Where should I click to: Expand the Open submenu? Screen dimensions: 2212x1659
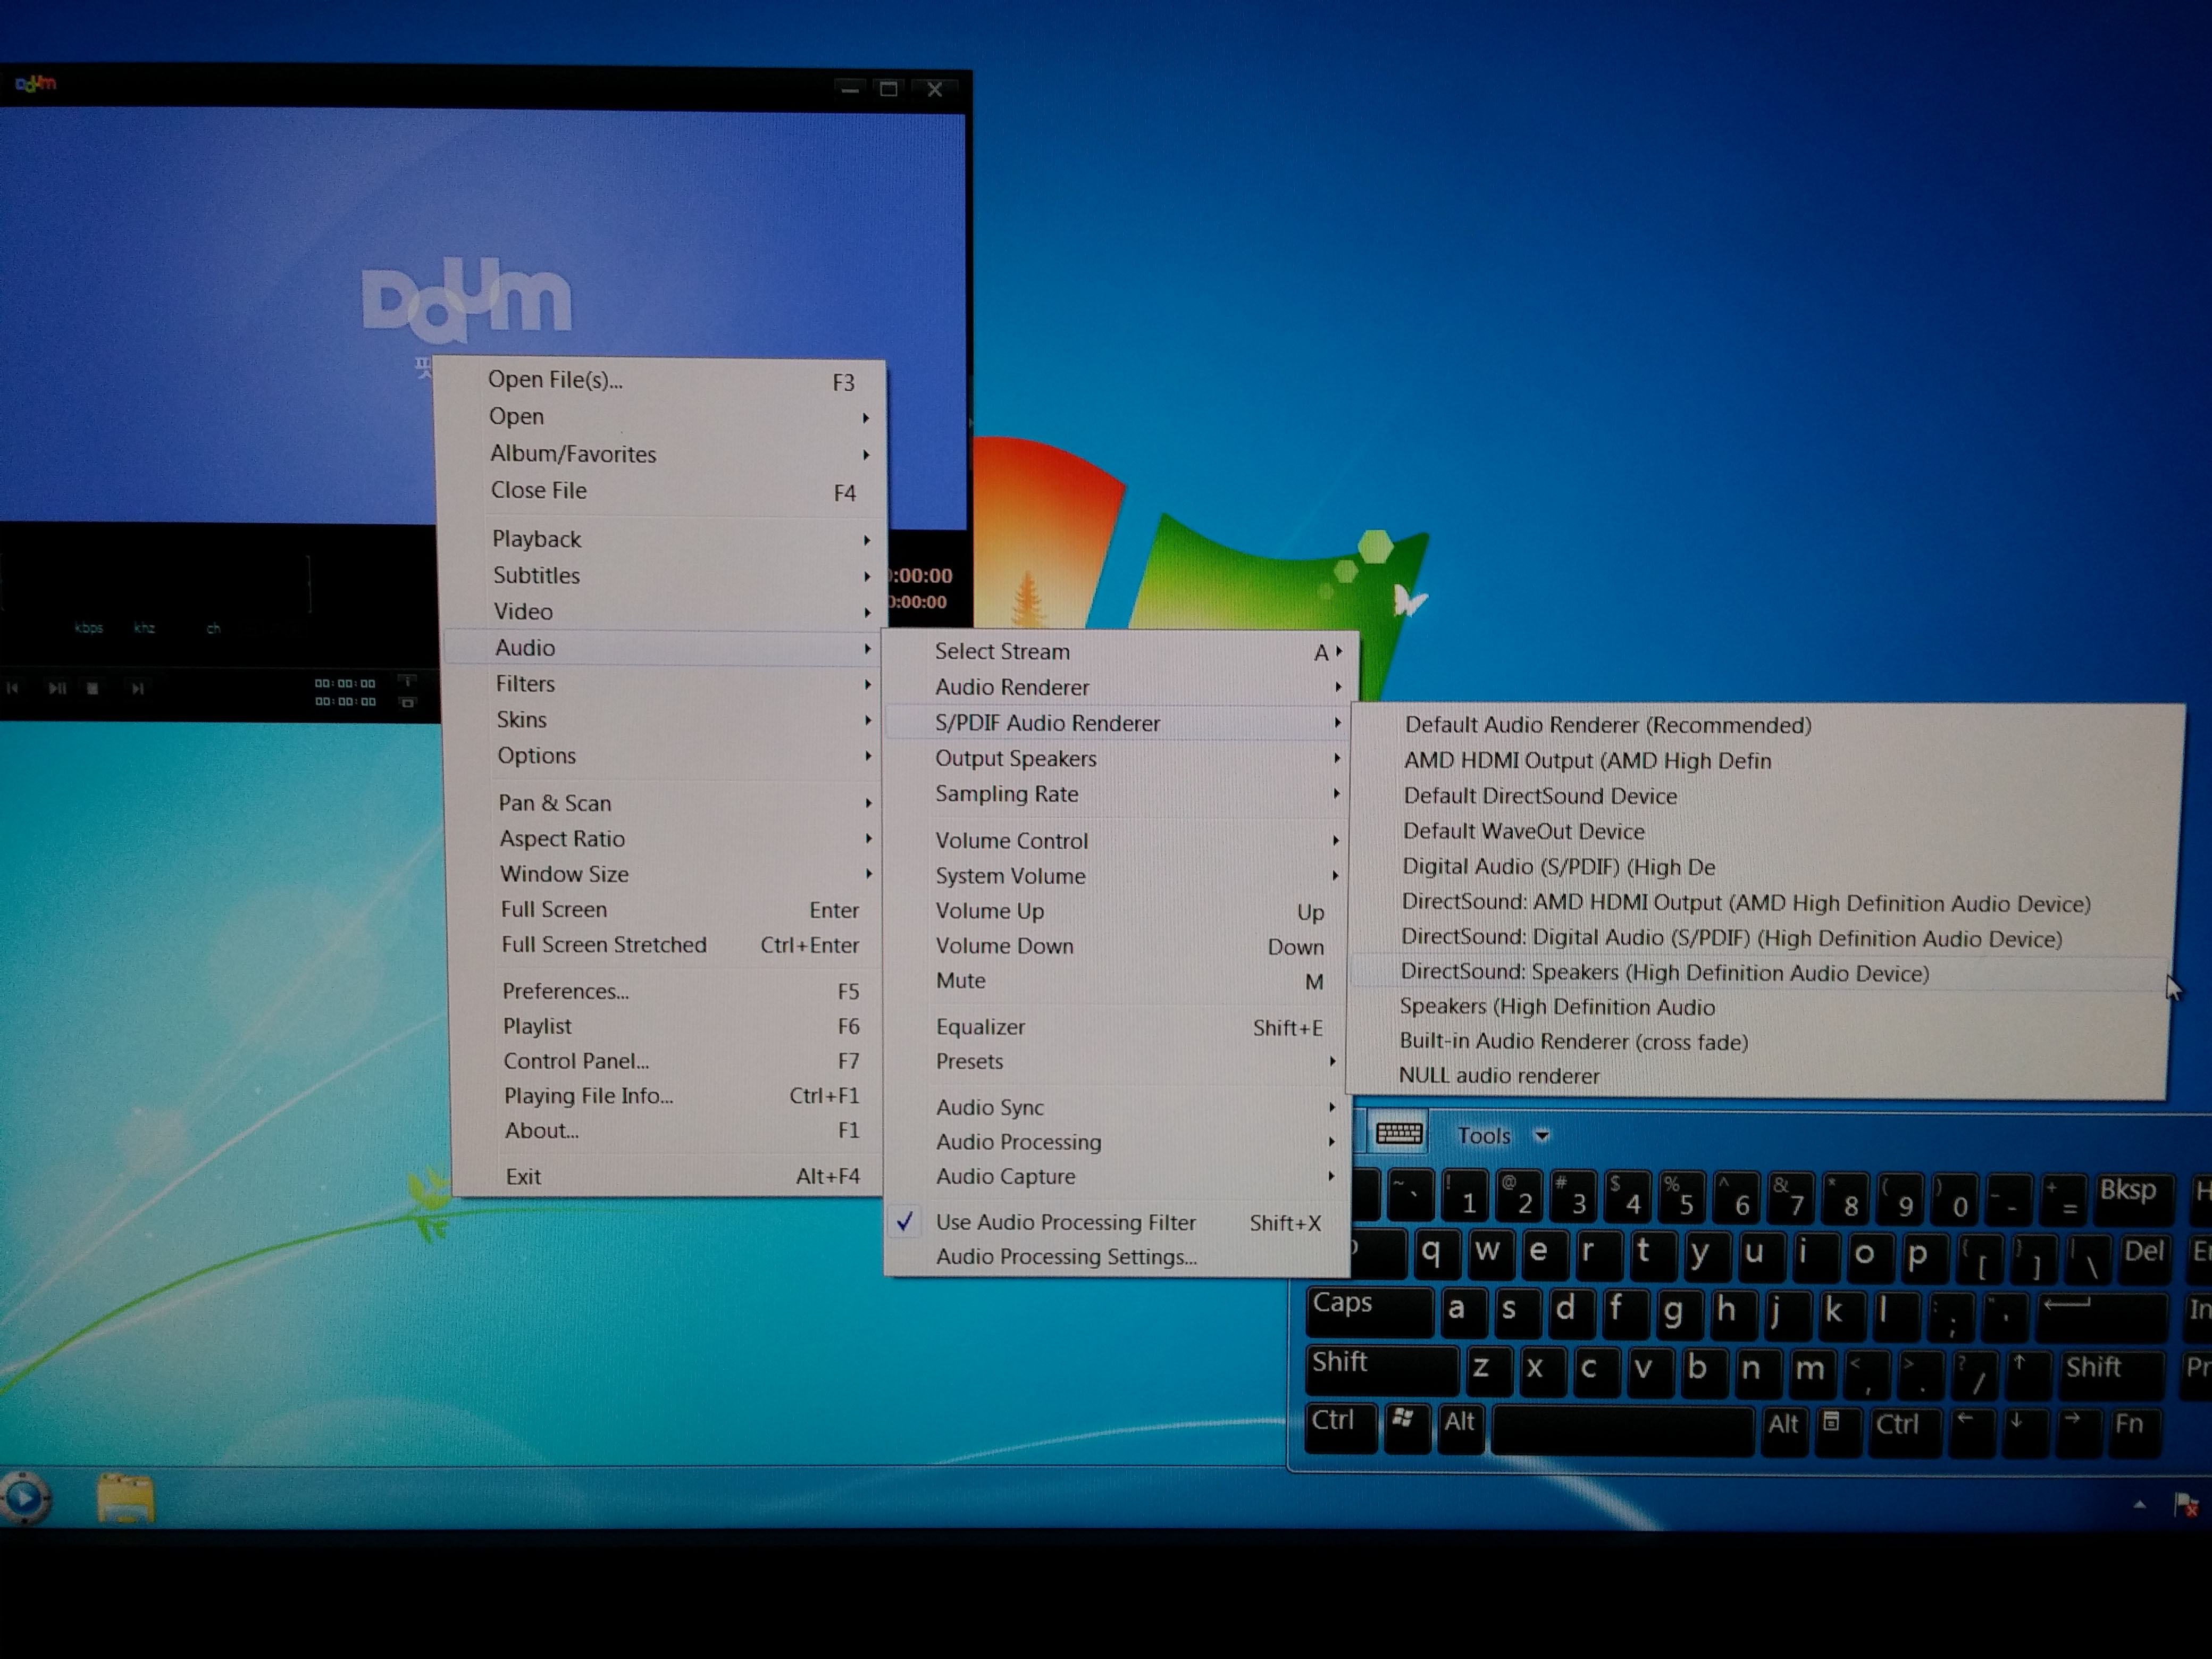(661, 417)
